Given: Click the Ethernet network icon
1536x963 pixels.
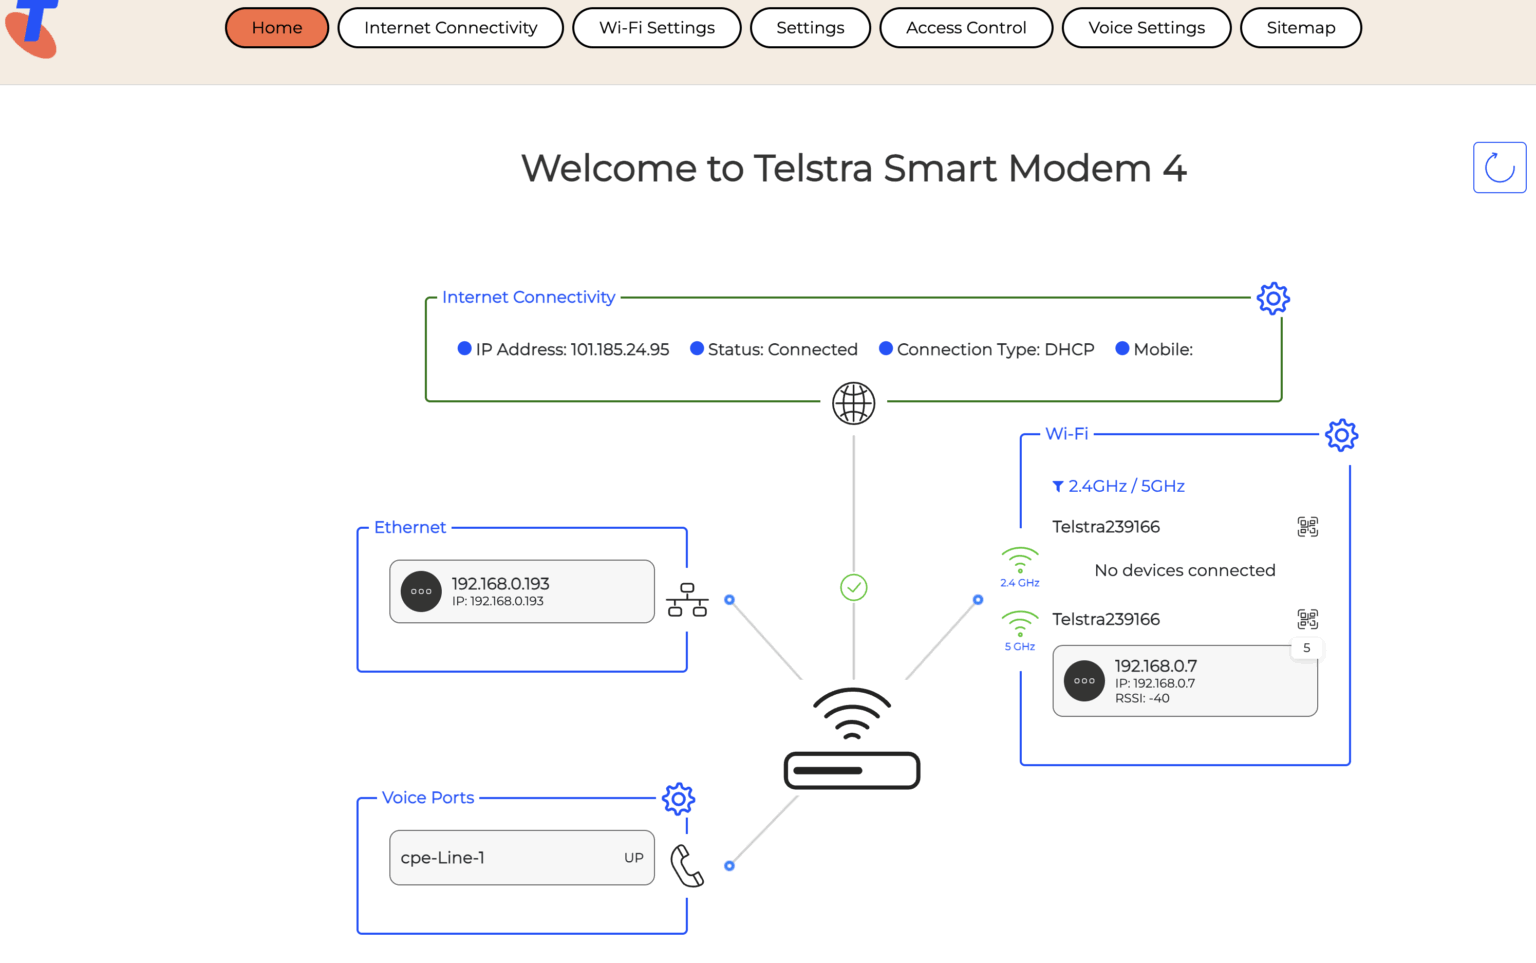Looking at the screenshot, I should (688, 600).
